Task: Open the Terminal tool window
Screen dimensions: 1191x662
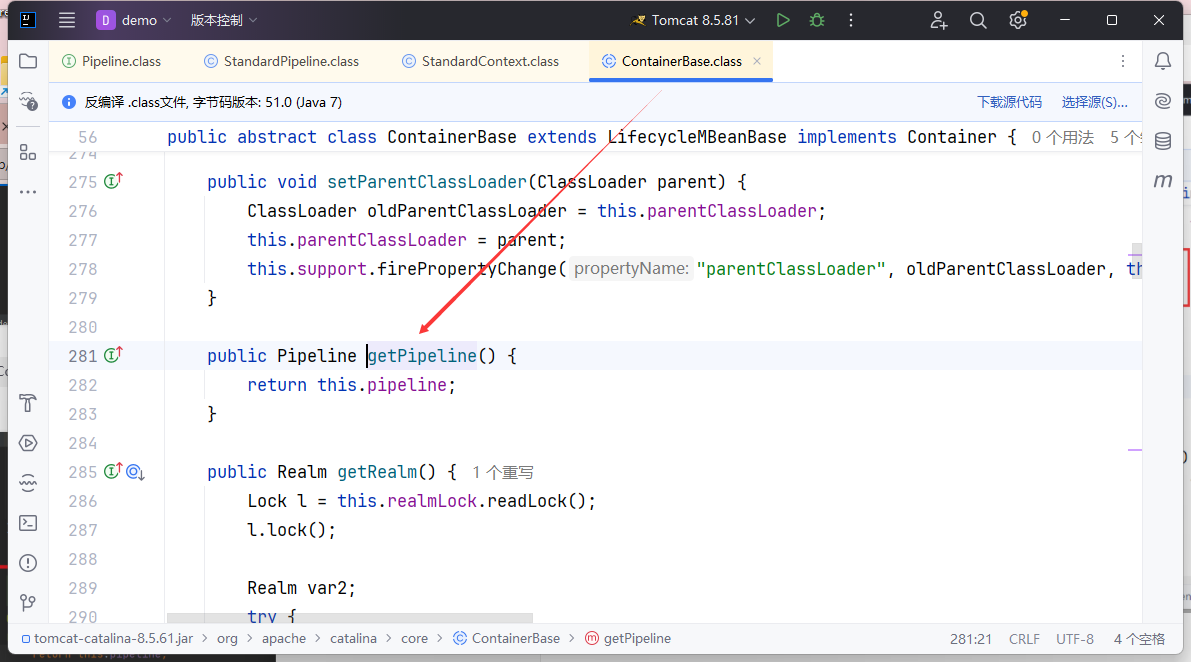Action: click(28, 522)
